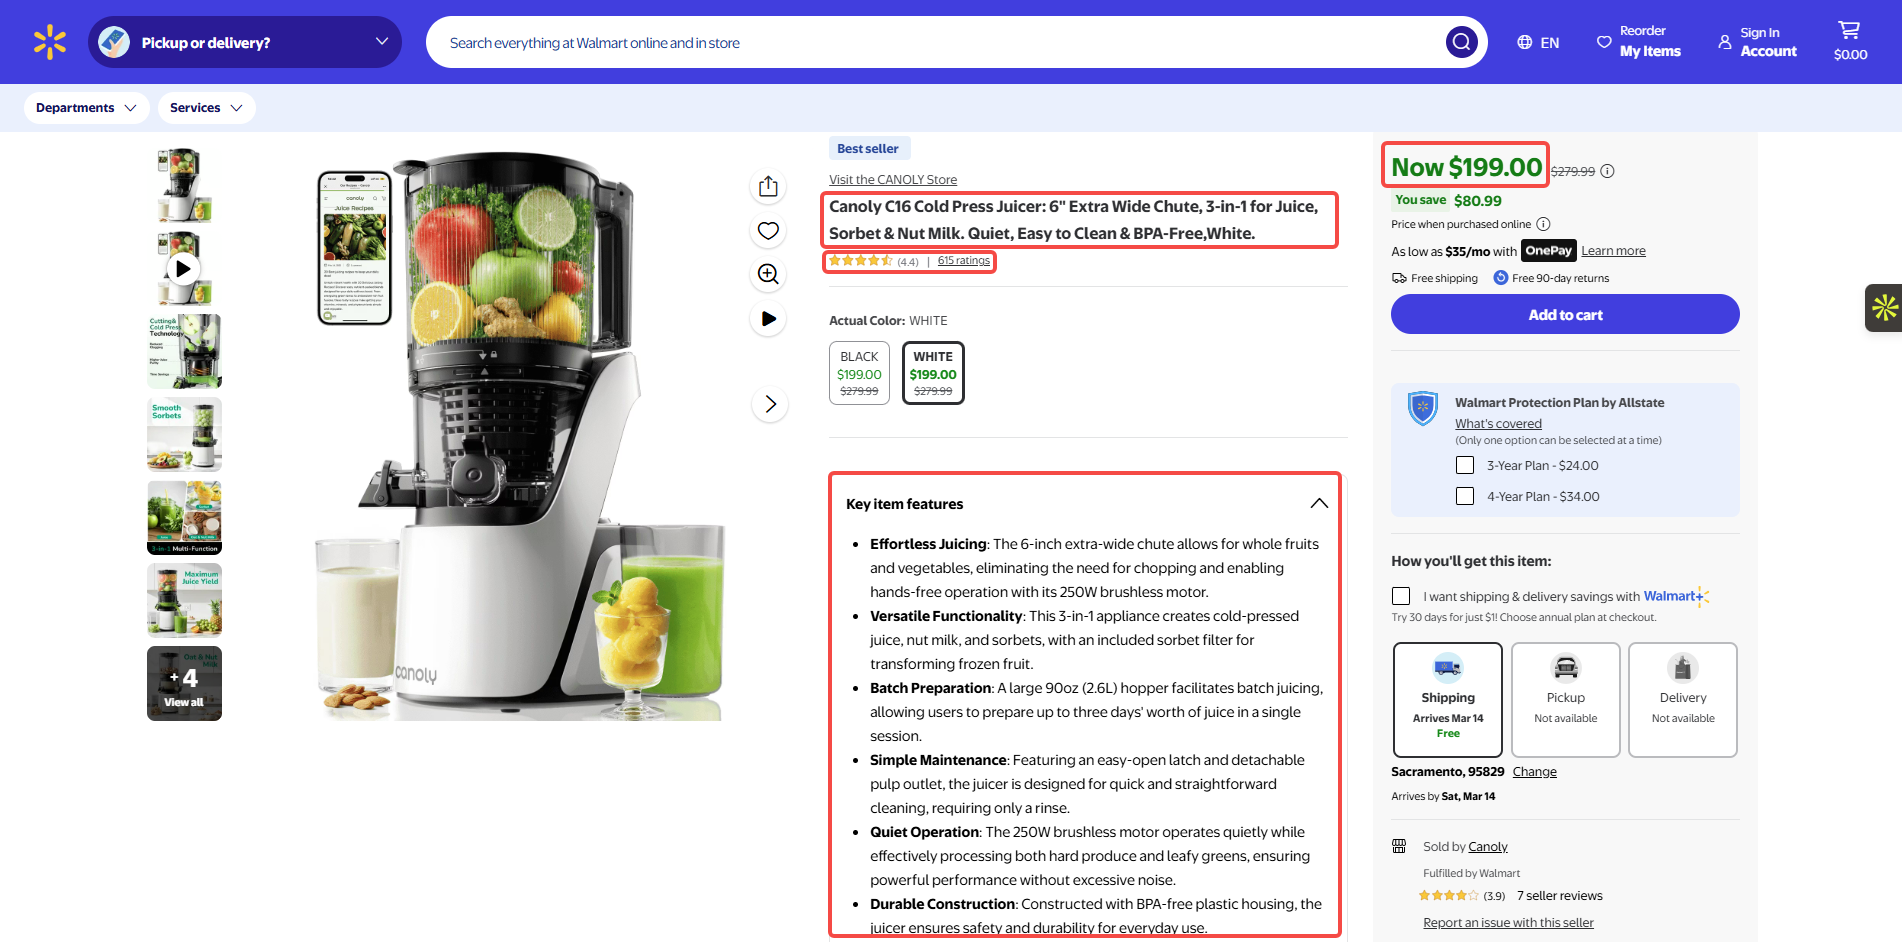Open the +4 View all thumbnail
Screen dimensions: 1902x942
pos(184,683)
